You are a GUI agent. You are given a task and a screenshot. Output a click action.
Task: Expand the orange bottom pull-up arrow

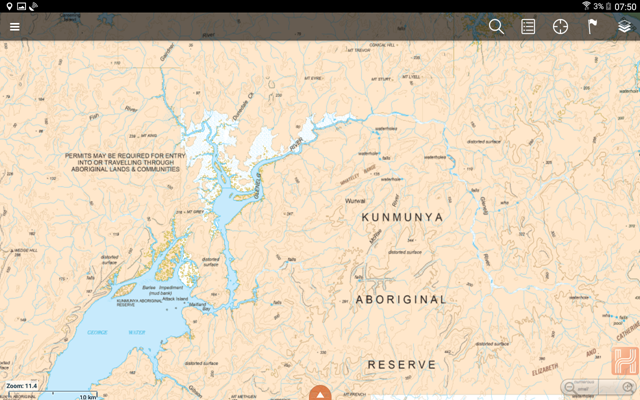[320, 393]
